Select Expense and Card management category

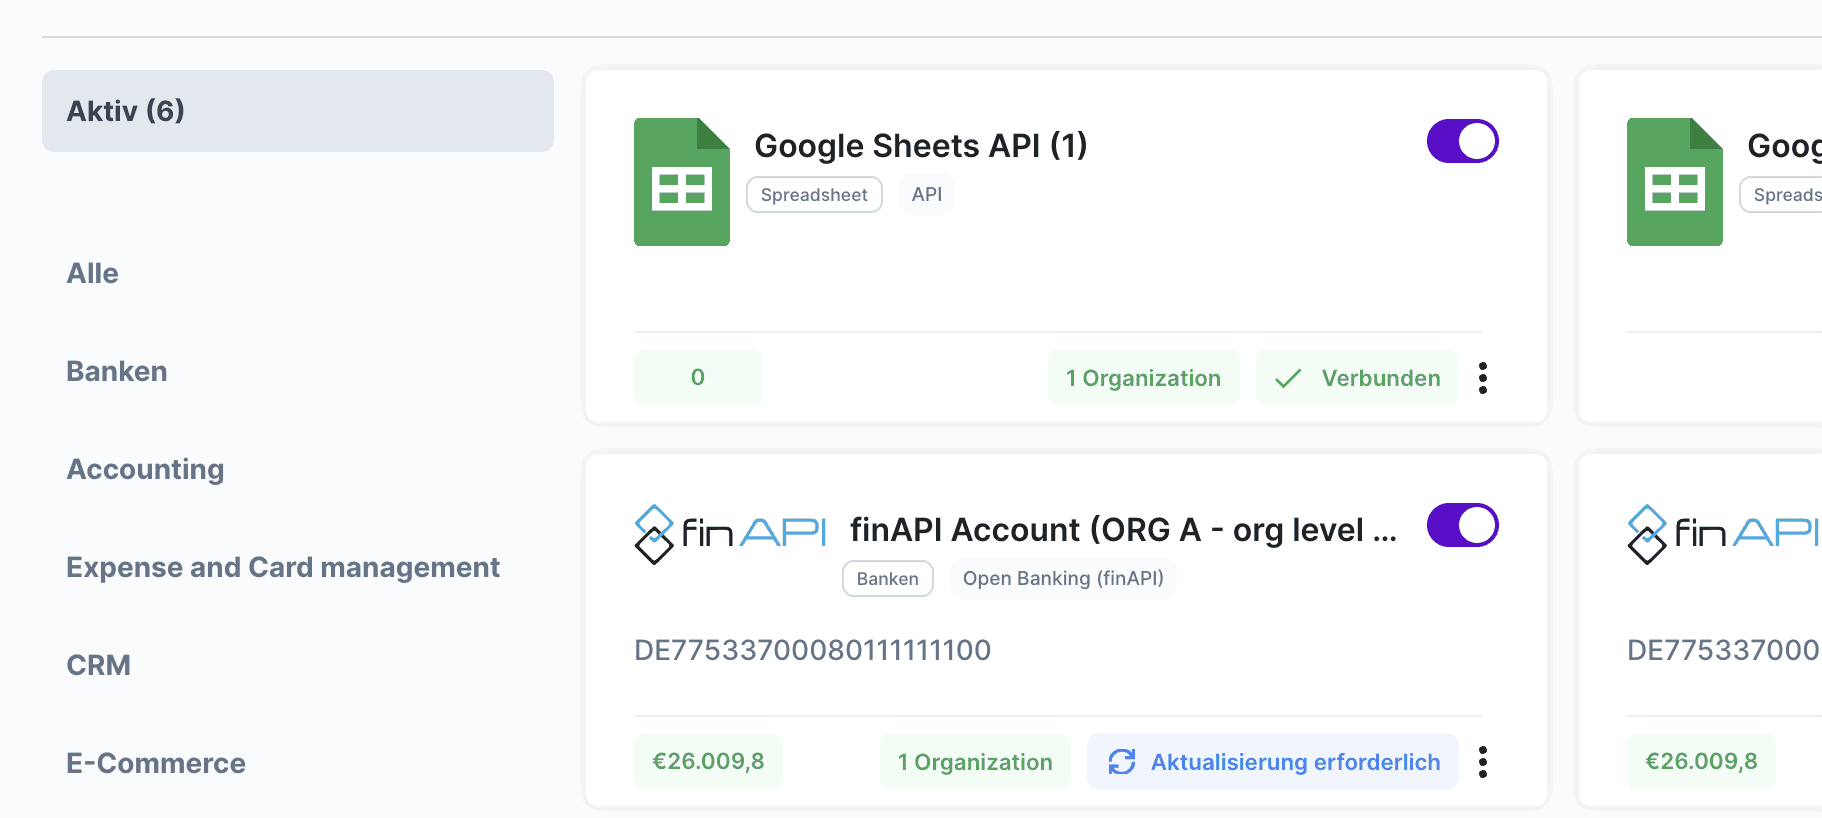coord(283,568)
